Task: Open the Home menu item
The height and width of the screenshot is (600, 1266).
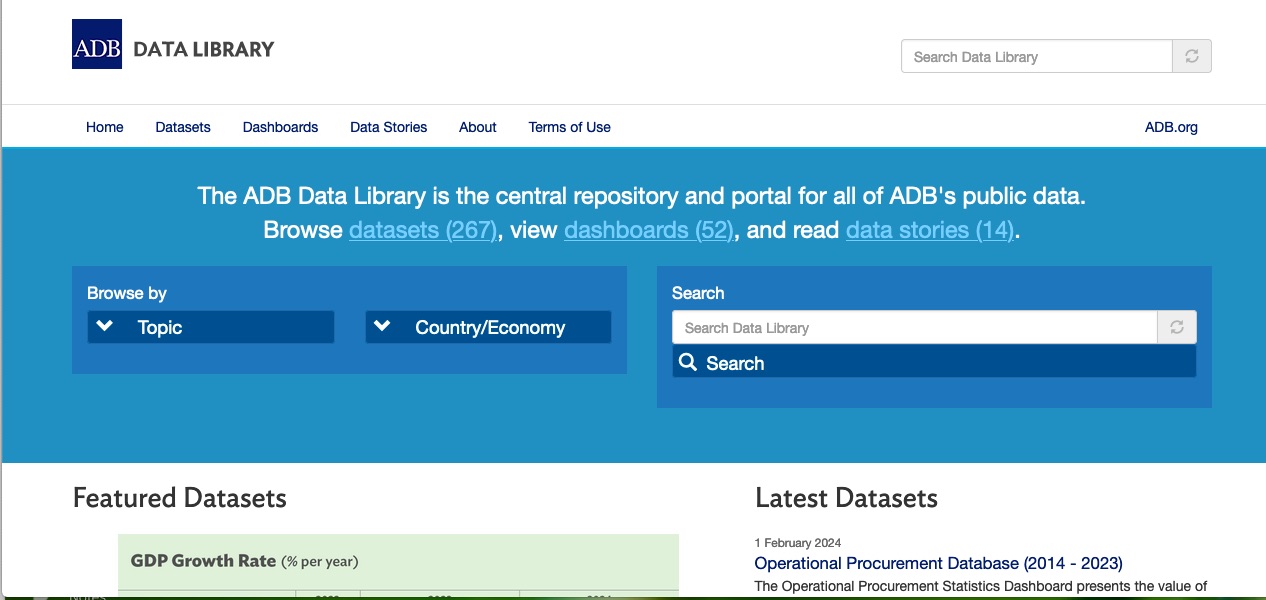Action: [105, 127]
